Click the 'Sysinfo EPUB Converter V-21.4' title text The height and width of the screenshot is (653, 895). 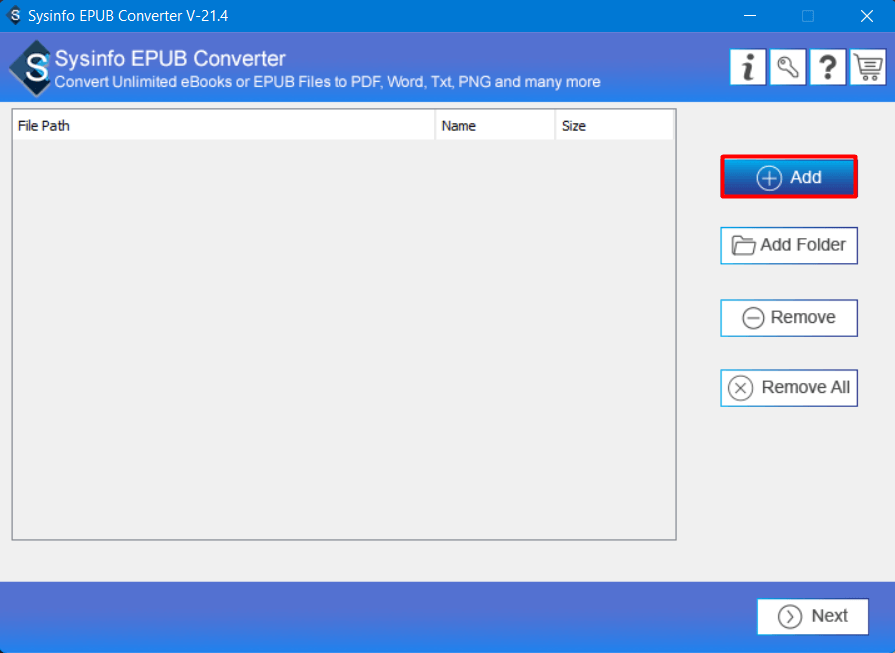(x=128, y=16)
